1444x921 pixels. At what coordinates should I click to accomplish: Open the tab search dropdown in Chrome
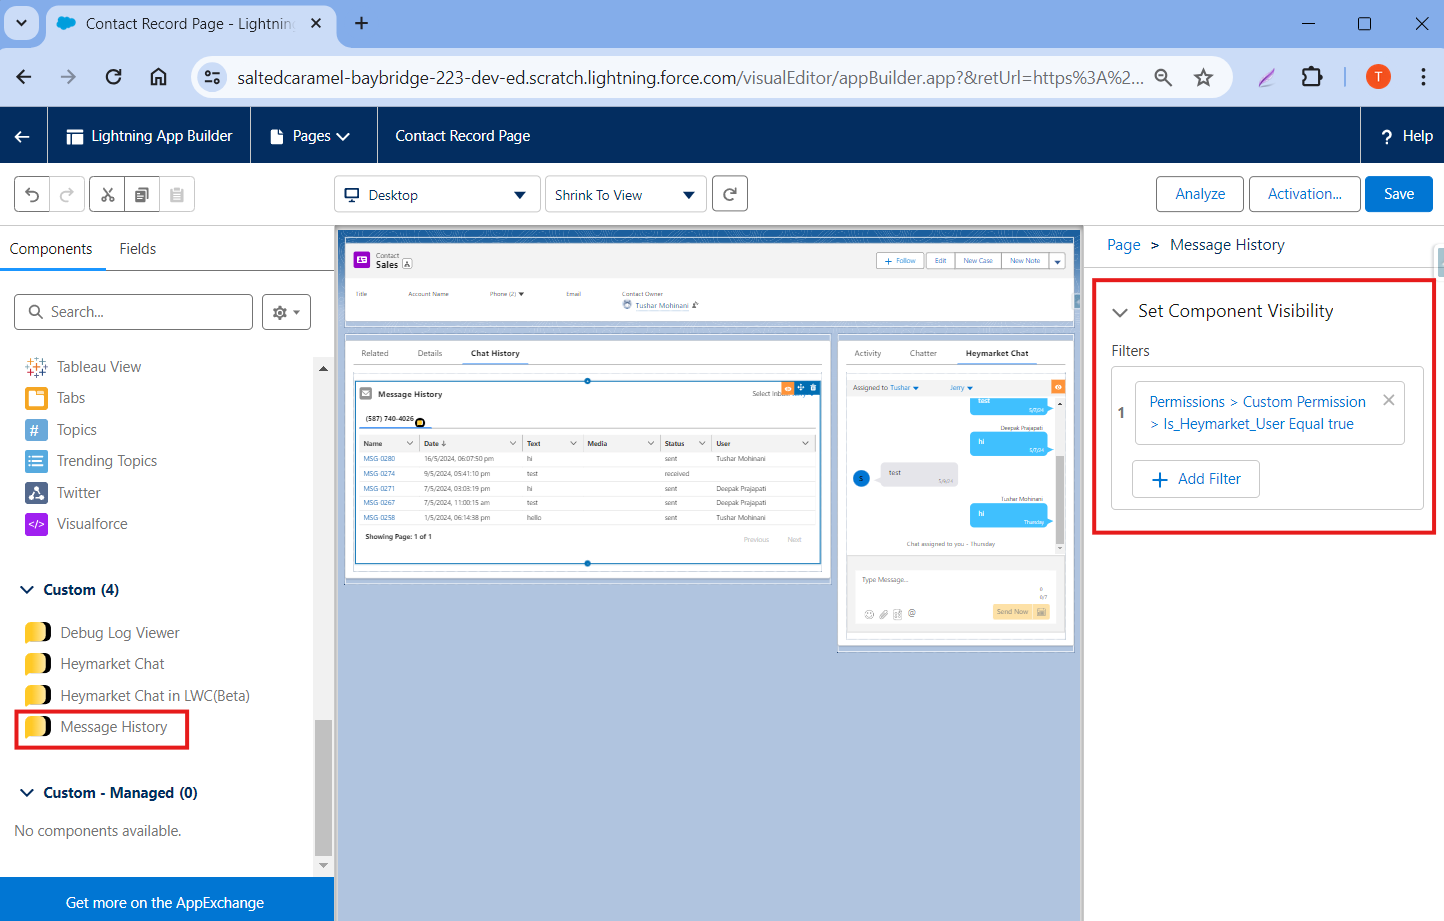tap(21, 23)
